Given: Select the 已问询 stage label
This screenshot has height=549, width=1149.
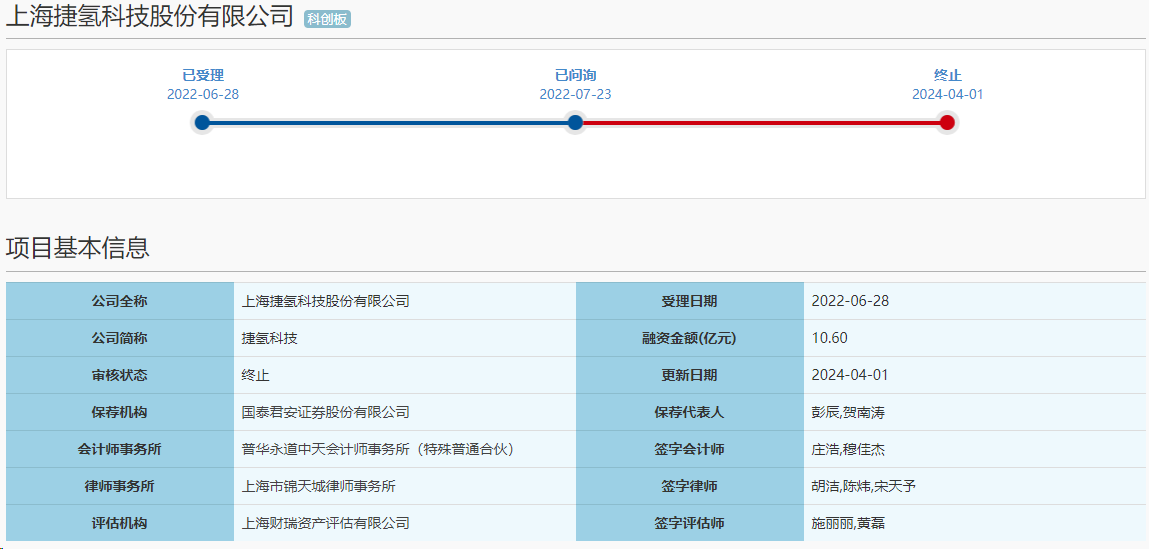Looking at the screenshot, I should click(x=575, y=75).
